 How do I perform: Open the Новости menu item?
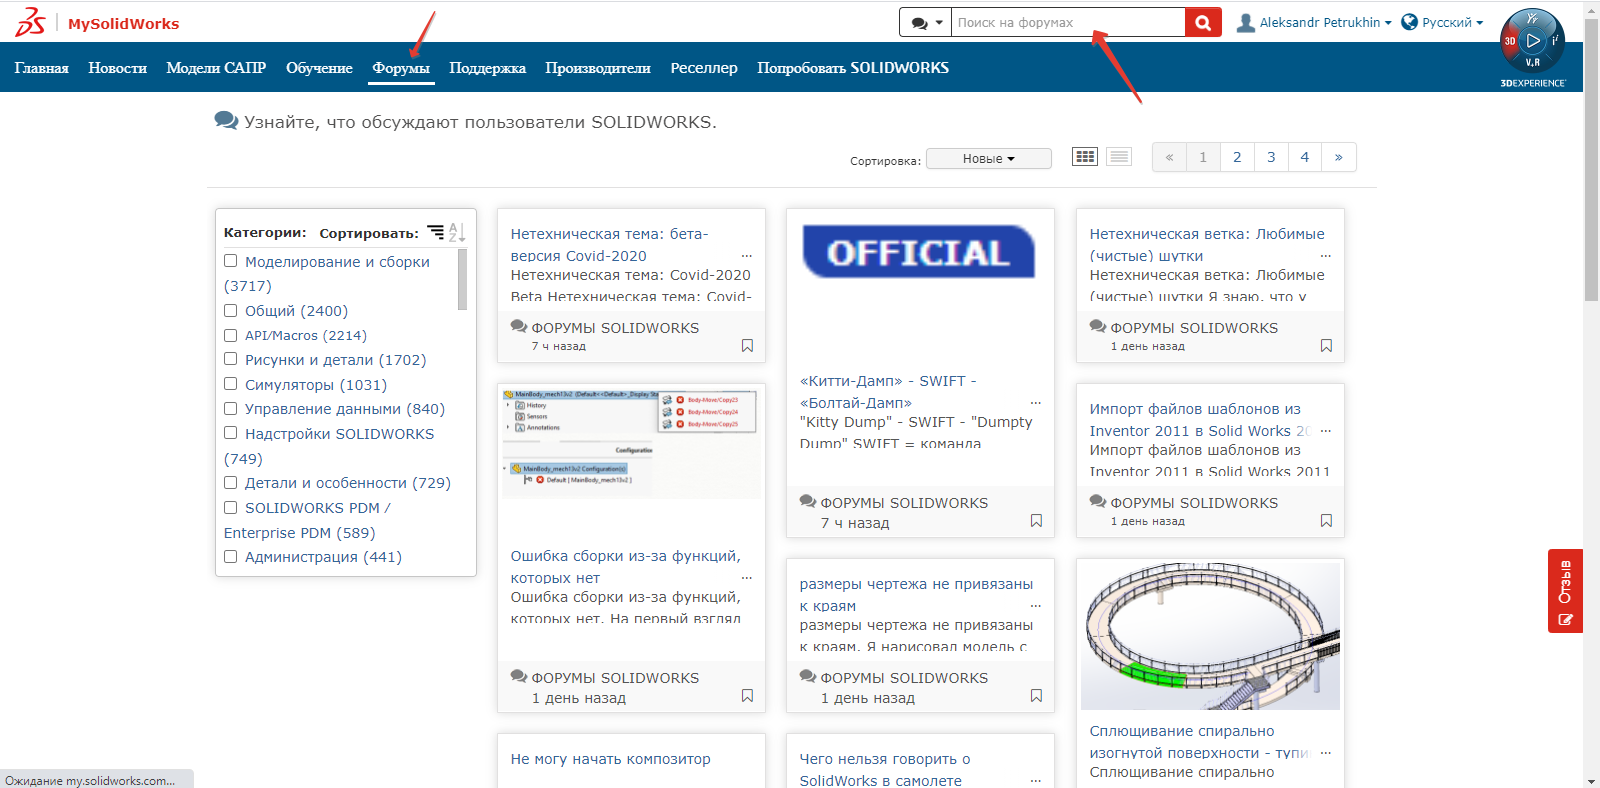pyautogui.click(x=117, y=68)
